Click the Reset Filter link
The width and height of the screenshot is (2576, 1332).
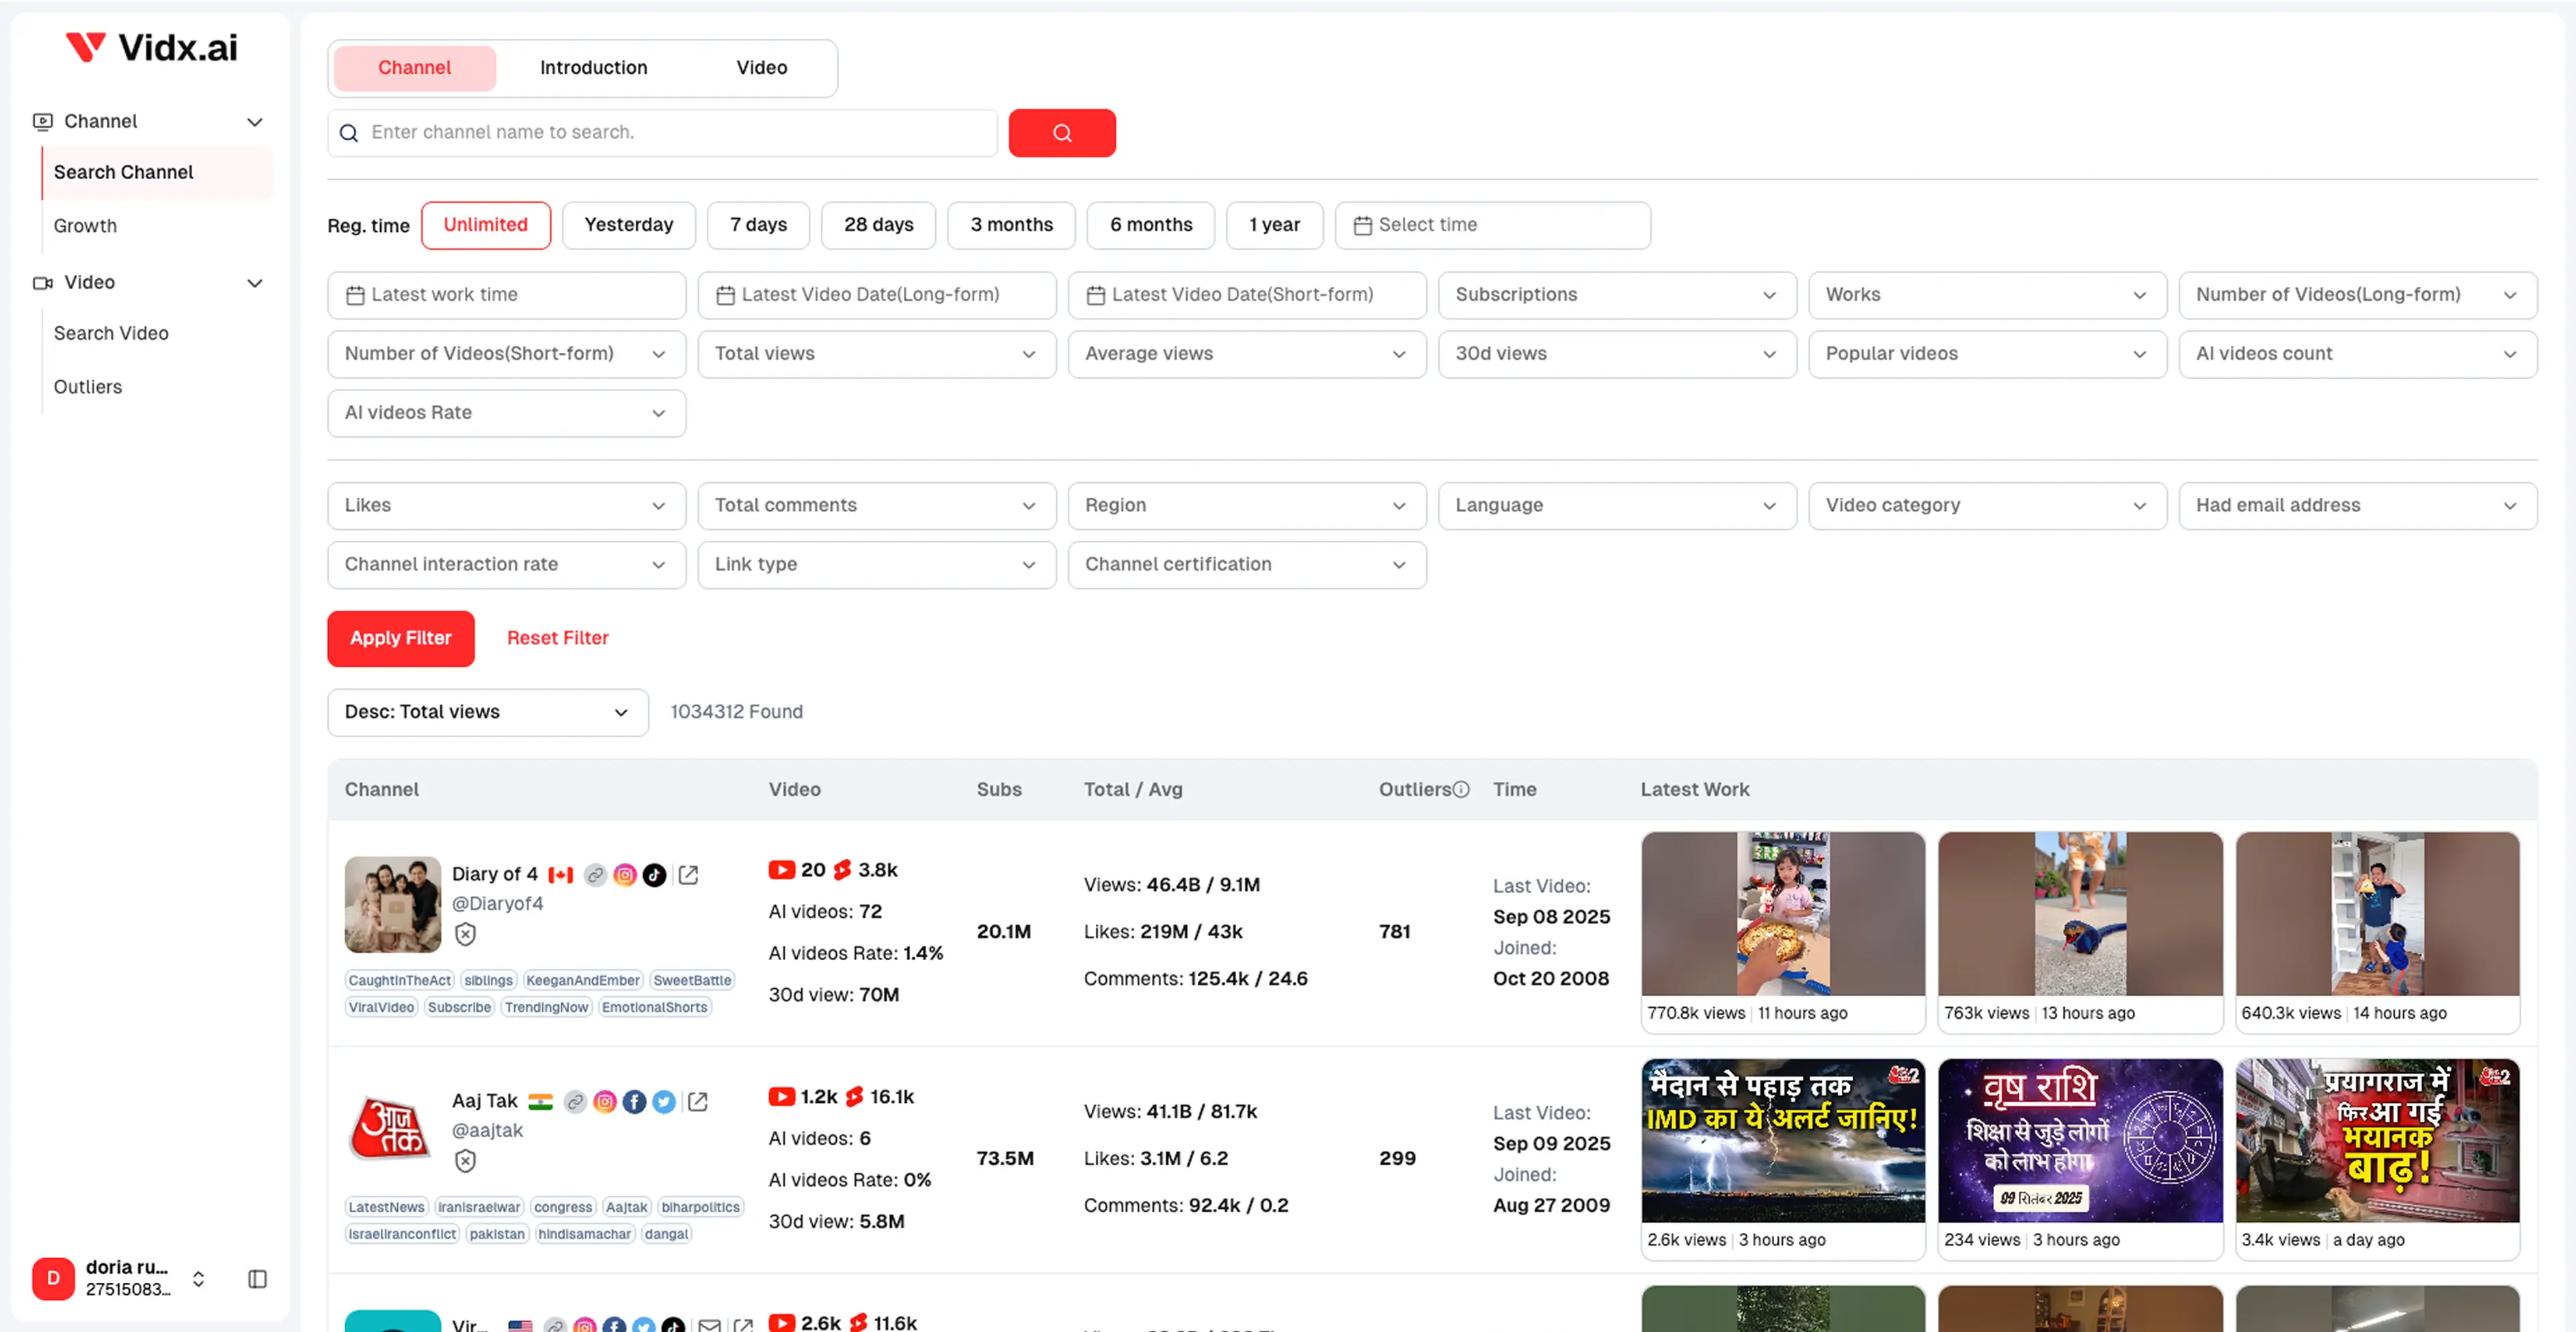coord(557,638)
